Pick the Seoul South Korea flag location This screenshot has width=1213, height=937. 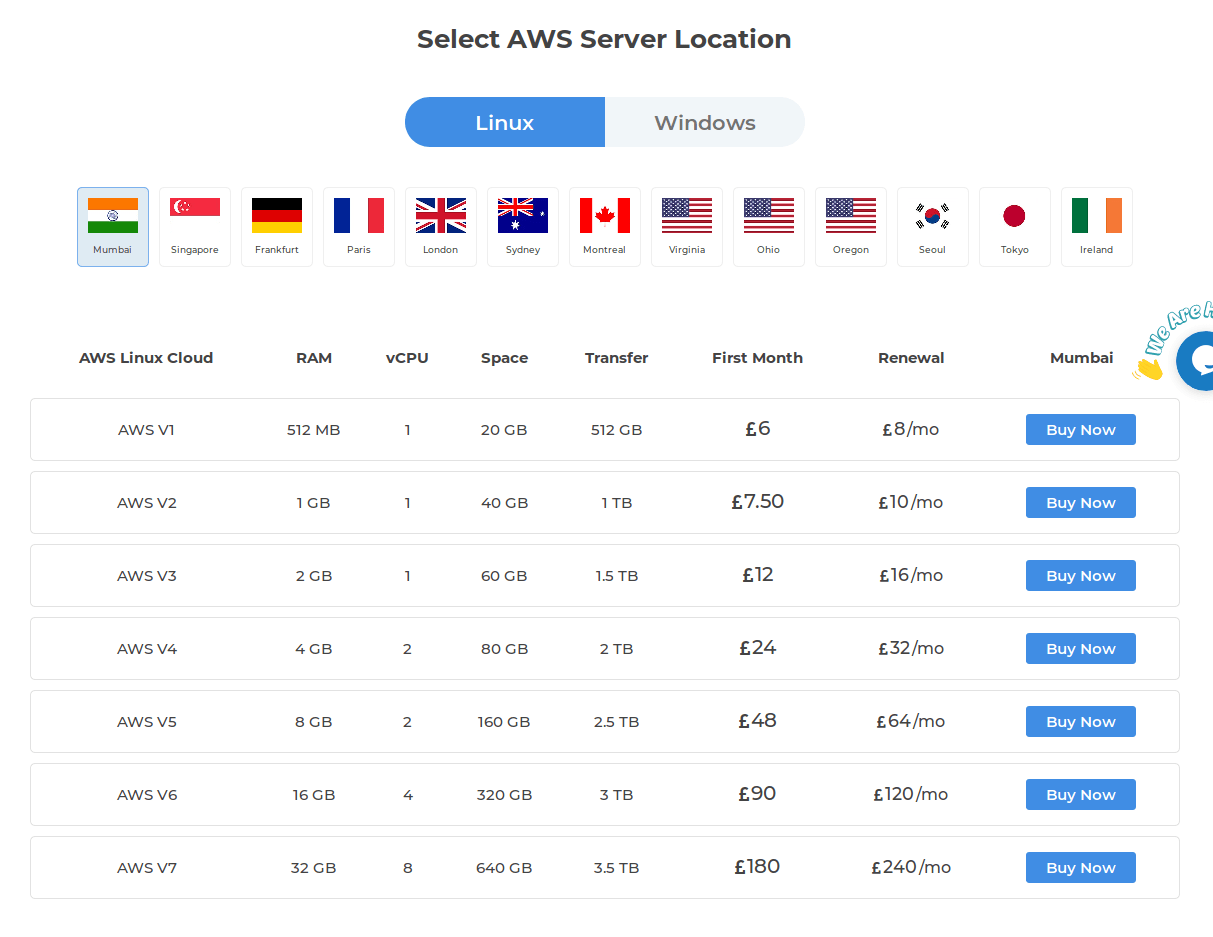pos(933,227)
